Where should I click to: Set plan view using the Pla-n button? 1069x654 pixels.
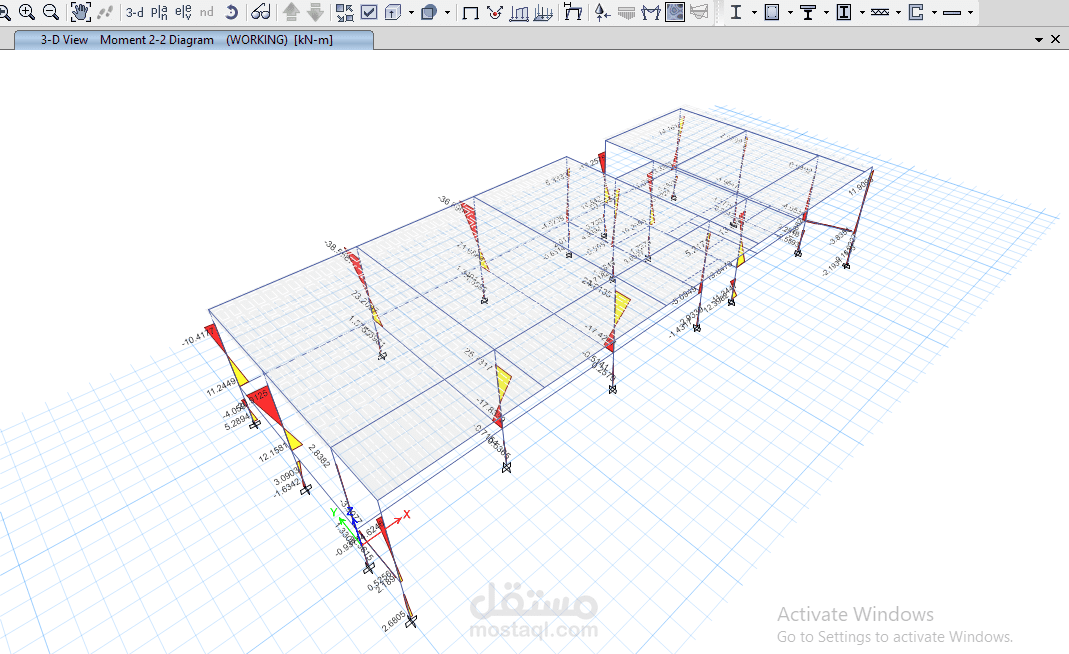[x=159, y=12]
